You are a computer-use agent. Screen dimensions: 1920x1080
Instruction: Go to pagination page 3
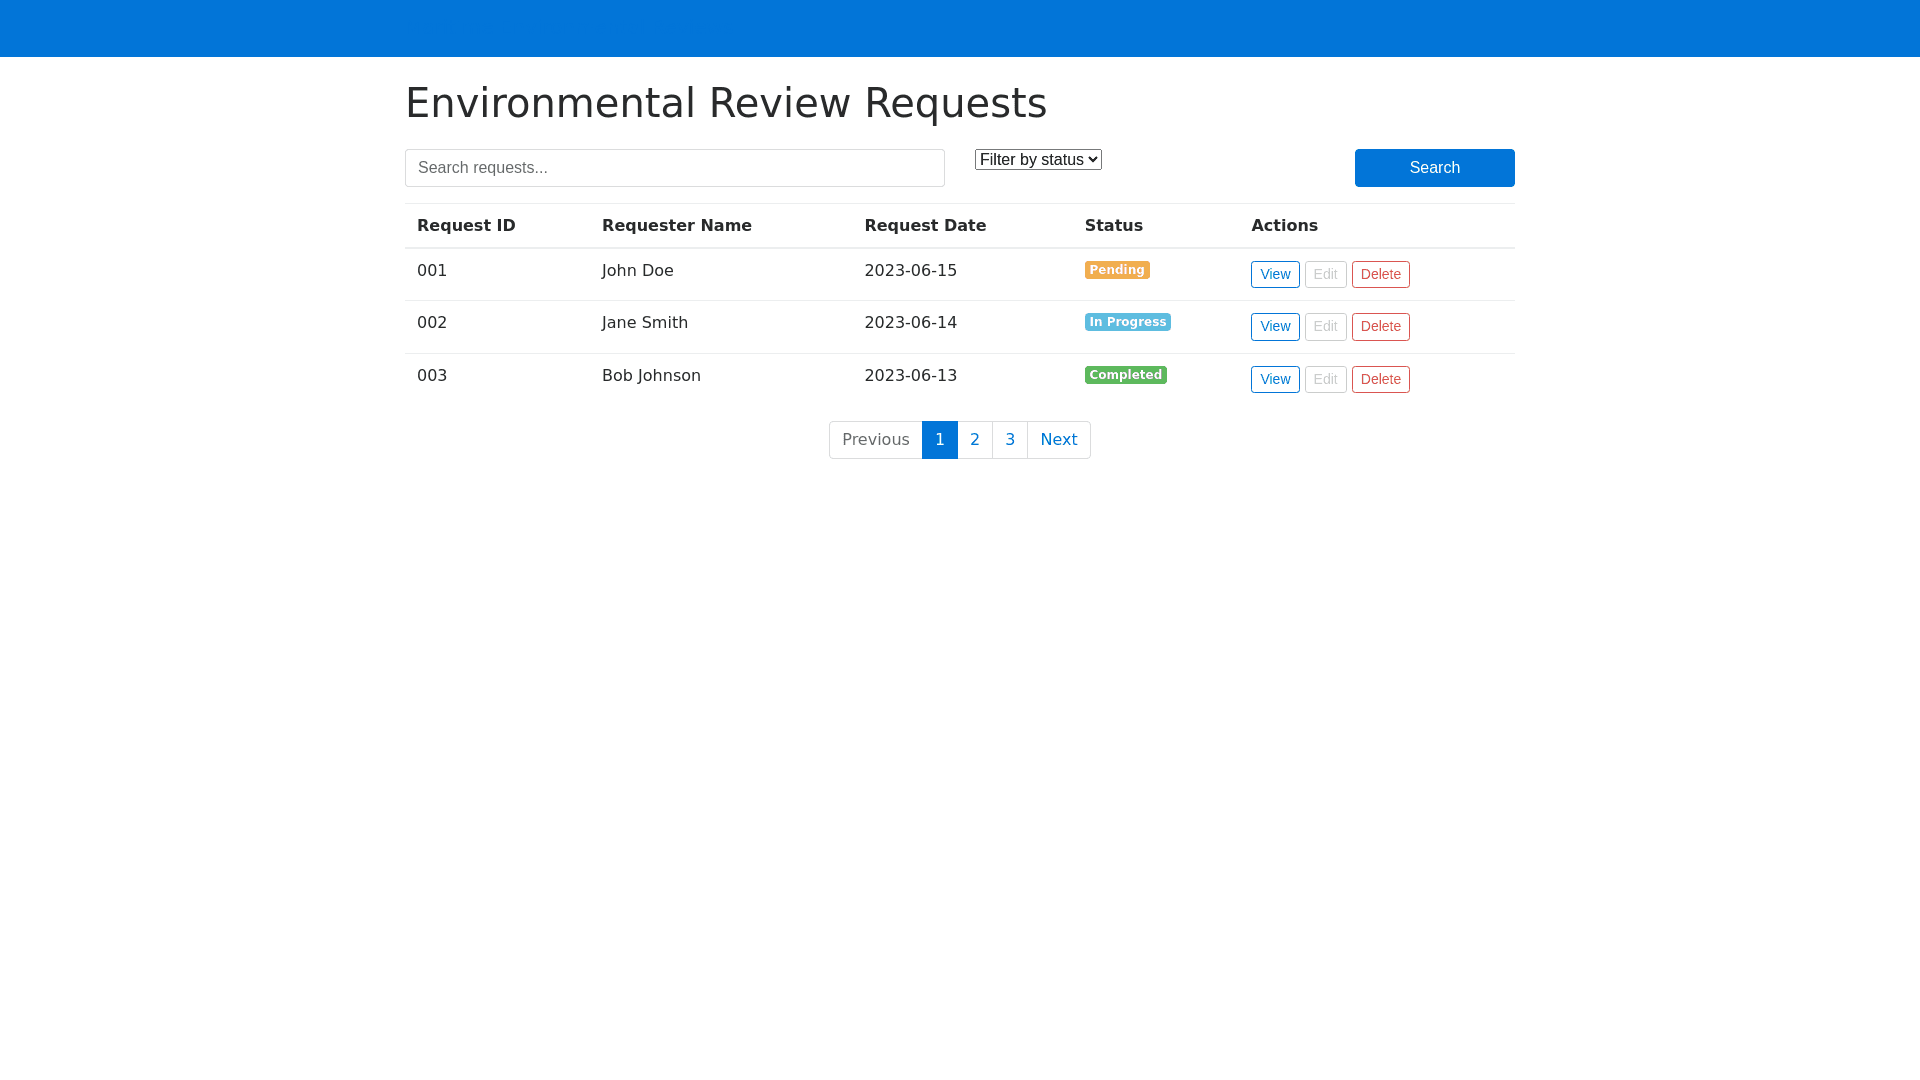[1010, 440]
